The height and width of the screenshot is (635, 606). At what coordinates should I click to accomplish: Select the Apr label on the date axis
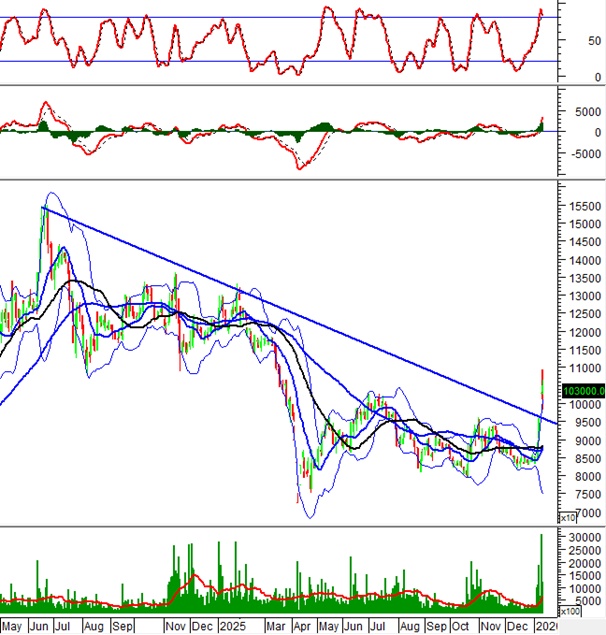[x=301, y=625]
